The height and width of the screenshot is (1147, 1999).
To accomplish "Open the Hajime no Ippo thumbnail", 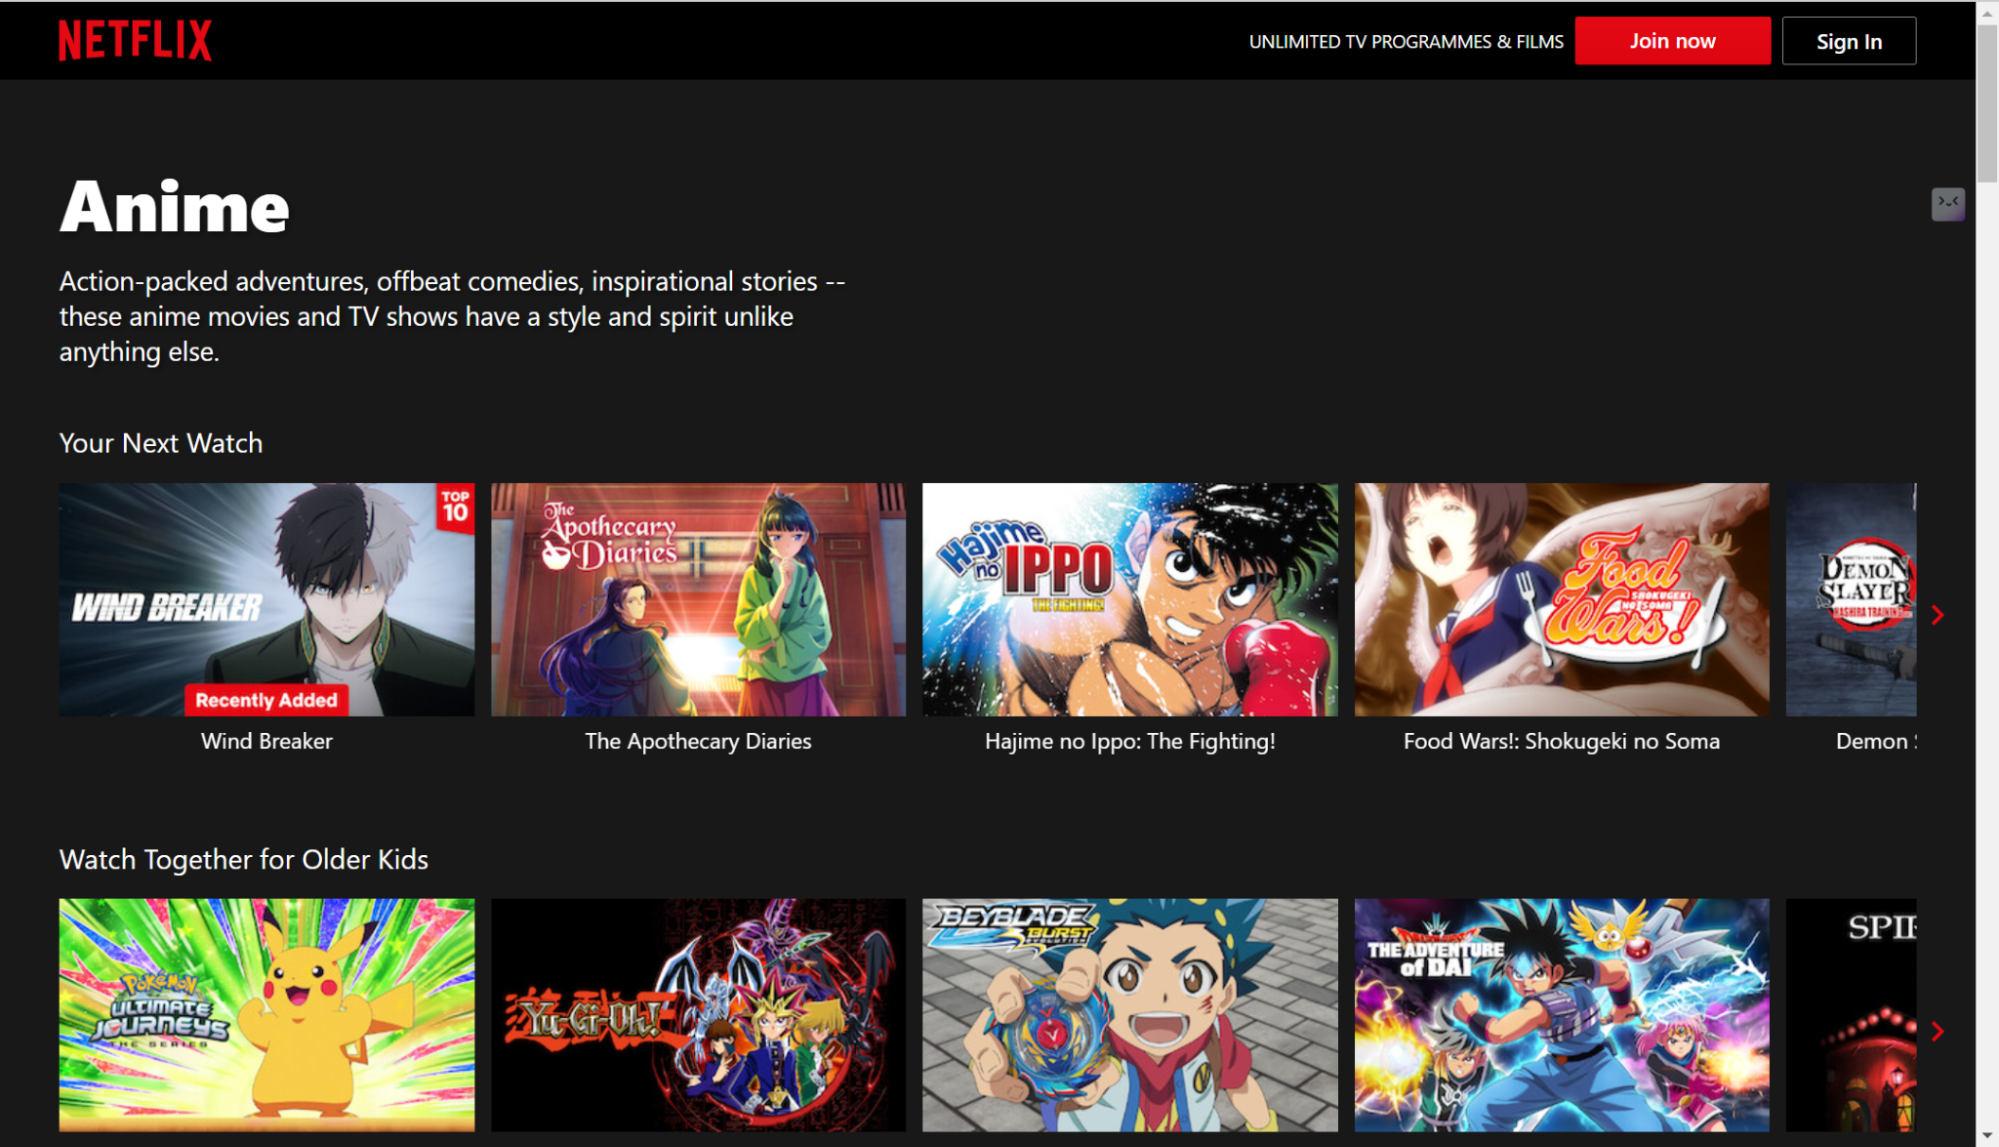I will (x=1130, y=599).
